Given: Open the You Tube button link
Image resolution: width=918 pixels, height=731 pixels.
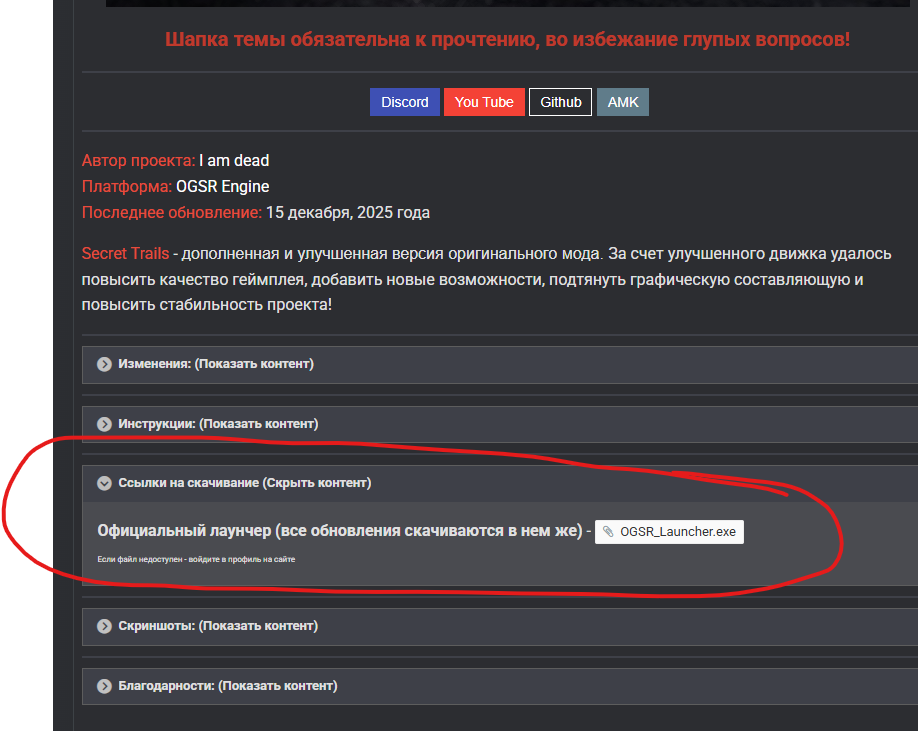Looking at the screenshot, I should (x=484, y=102).
